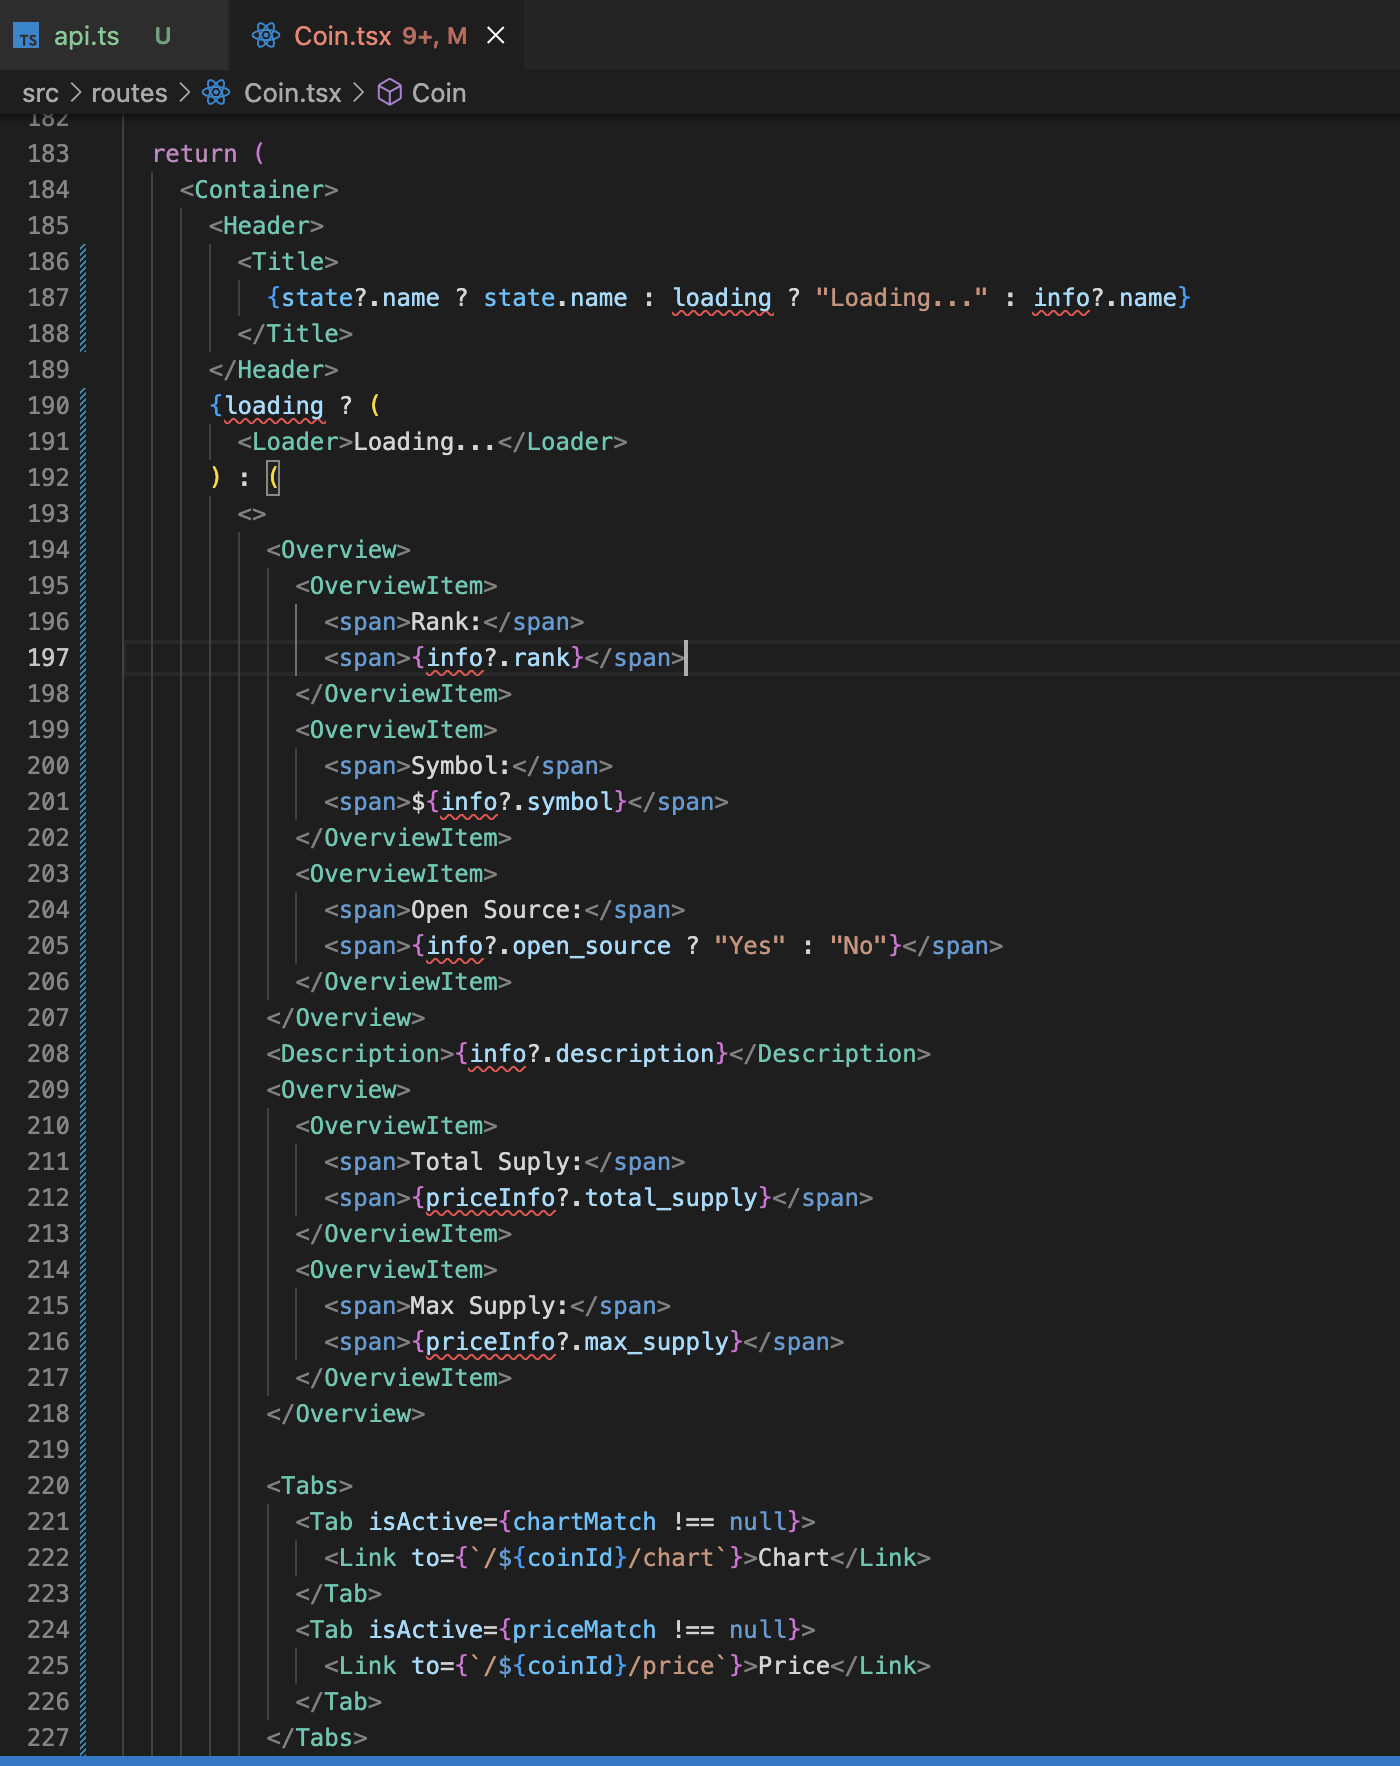Click the React icon on Coin.tsx tab
Image resolution: width=1400 pixels, height=1766 pixels.
click(266, 36)
